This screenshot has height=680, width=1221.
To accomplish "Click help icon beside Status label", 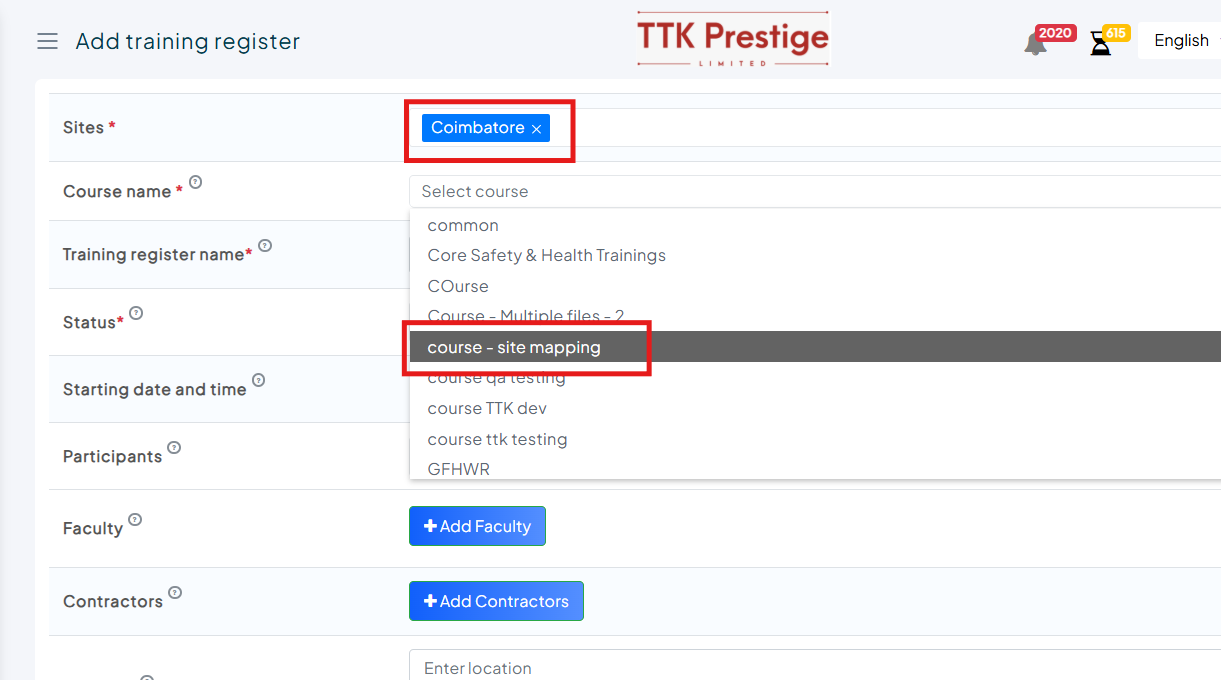I will pos(136,313).
